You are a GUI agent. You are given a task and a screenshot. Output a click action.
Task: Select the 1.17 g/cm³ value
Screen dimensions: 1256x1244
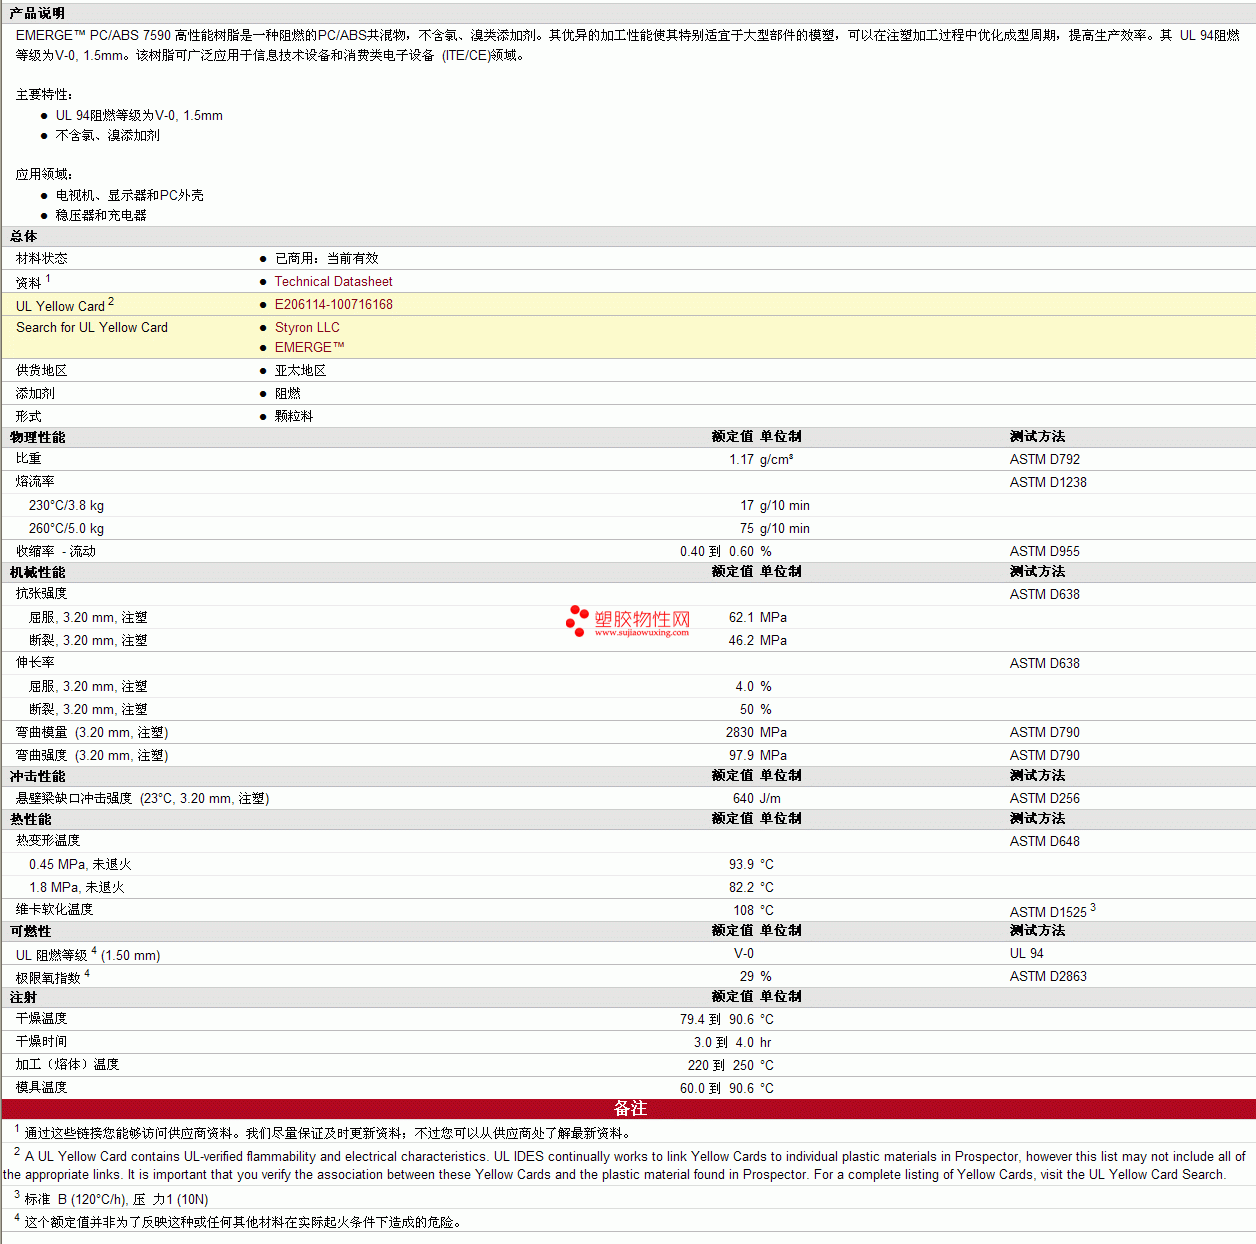click(x=761, y=460)
